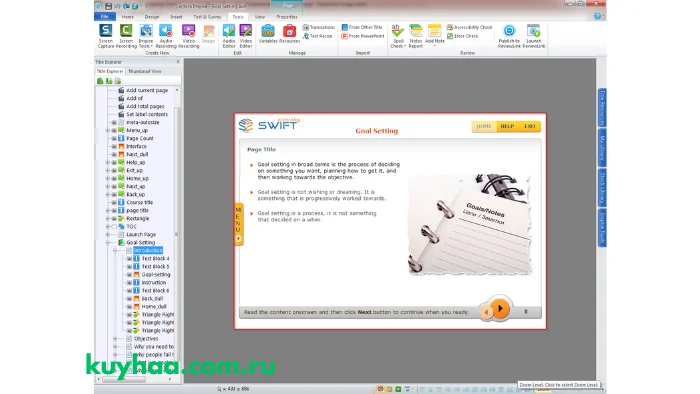Toggle the checkbox beside the Rectangle item

point(114,219)
